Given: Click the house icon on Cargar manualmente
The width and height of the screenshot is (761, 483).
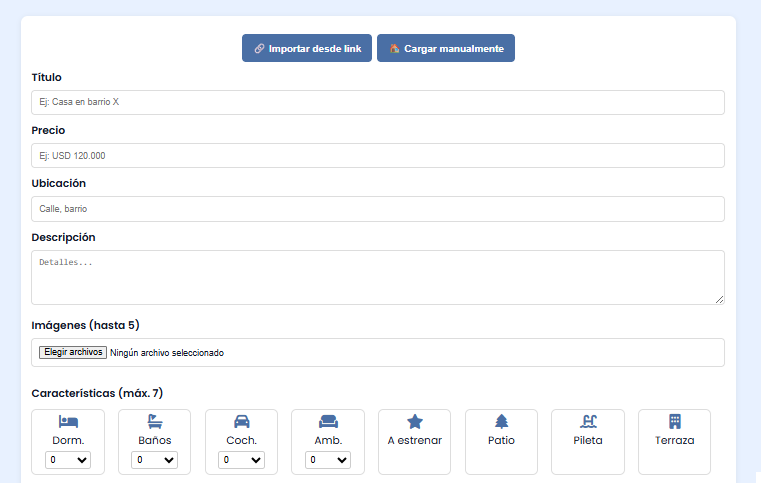Looking at the screenshot, I should click(x=395, y=49).
